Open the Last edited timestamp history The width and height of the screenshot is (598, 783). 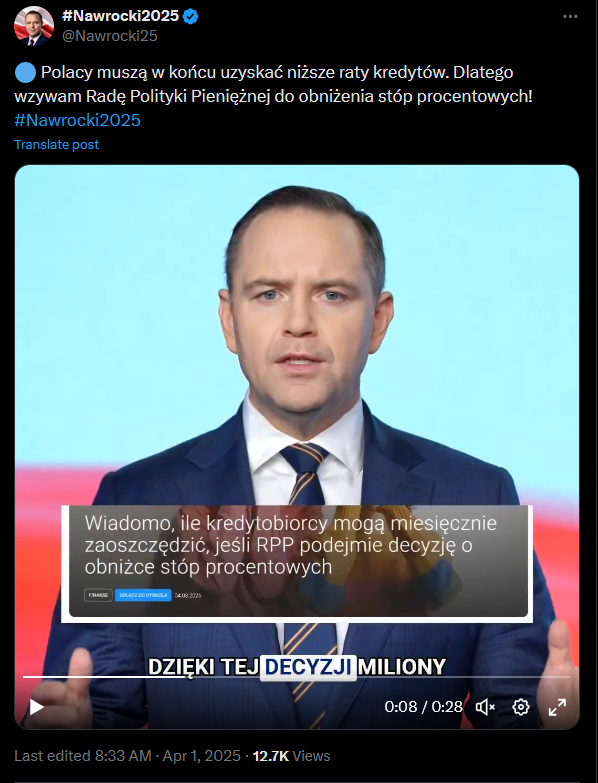pos(127,756)
